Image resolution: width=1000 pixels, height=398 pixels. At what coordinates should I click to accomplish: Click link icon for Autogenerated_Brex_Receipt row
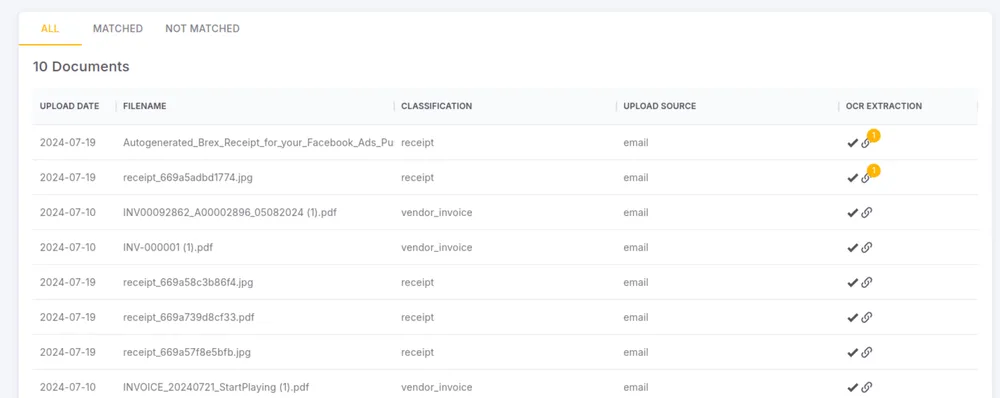(x=866, y=143)
